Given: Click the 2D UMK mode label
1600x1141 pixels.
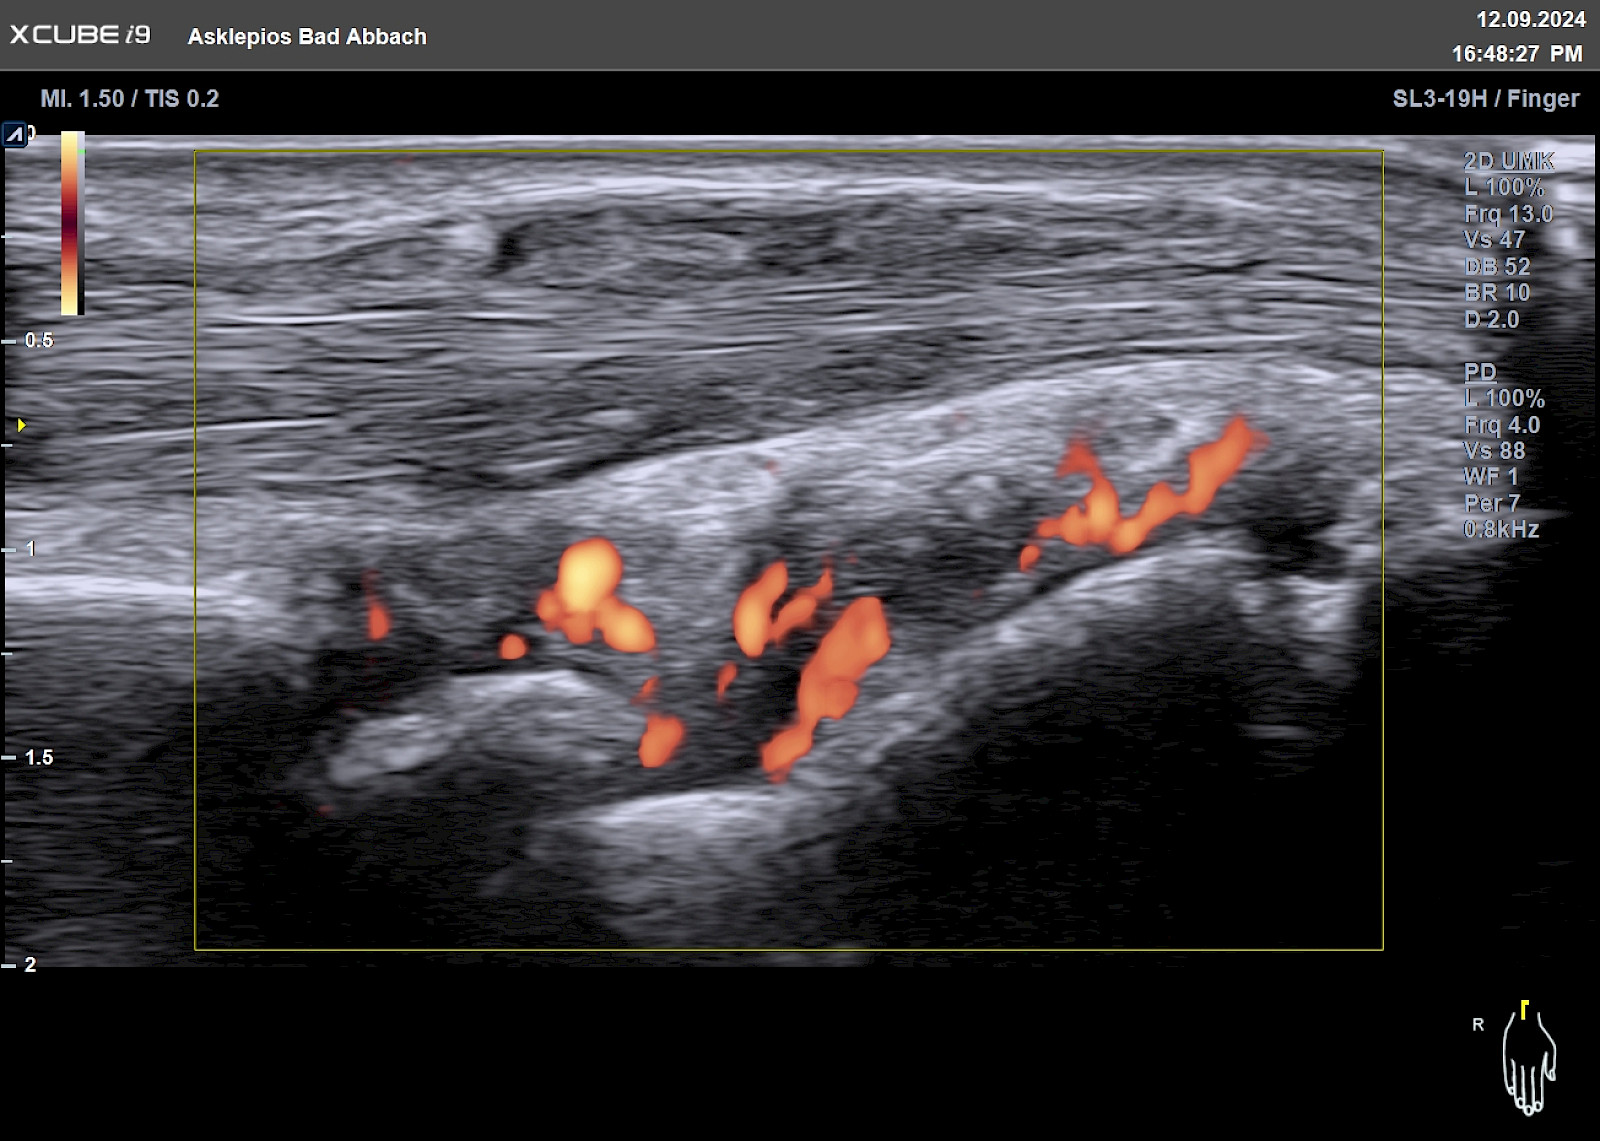Looking at the screenshot, I should coord(1509,161).
